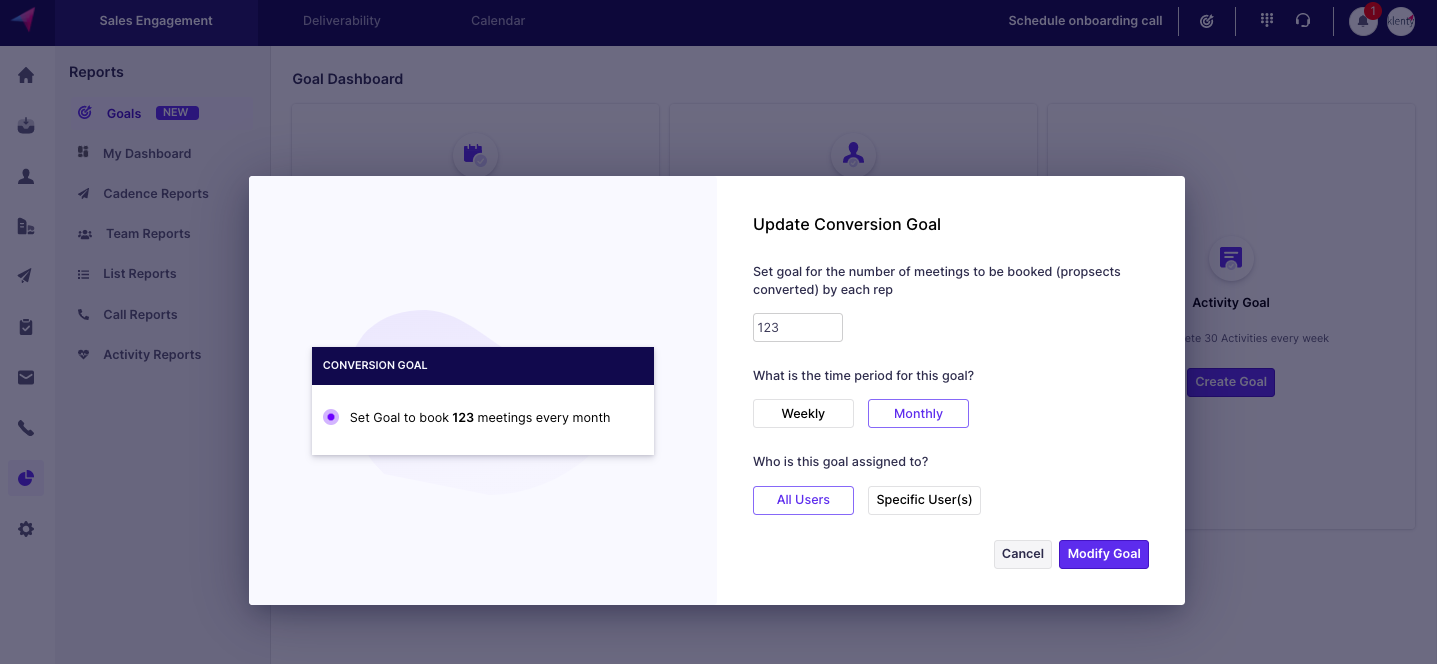Screen dimensions: 1437x664
Task: Select the conversion goal radio button
Action: 331,417
